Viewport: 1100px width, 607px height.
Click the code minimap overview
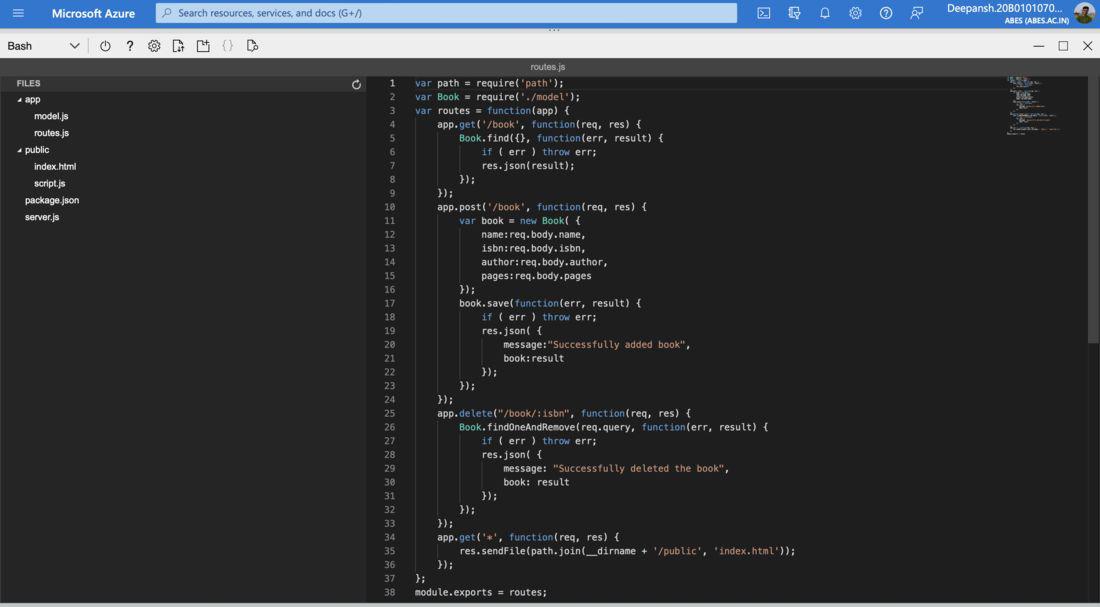[x=1035, y=105]
